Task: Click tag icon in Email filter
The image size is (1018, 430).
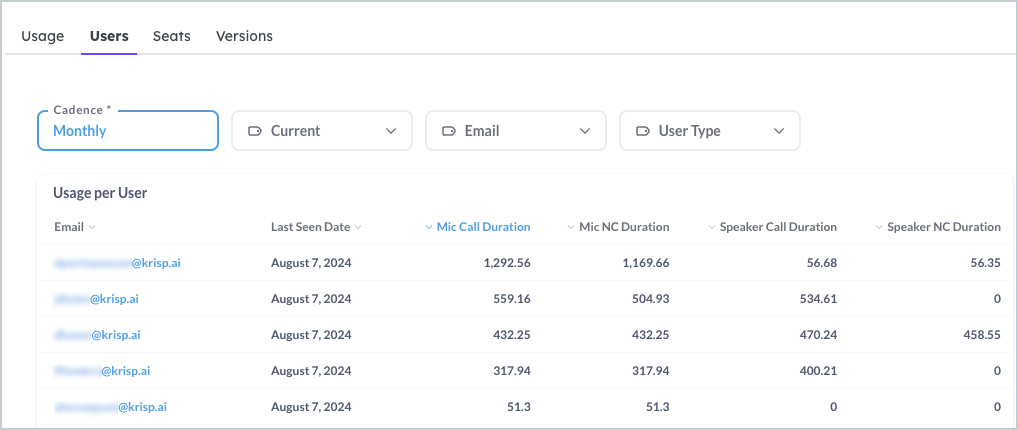Action: 449,131
